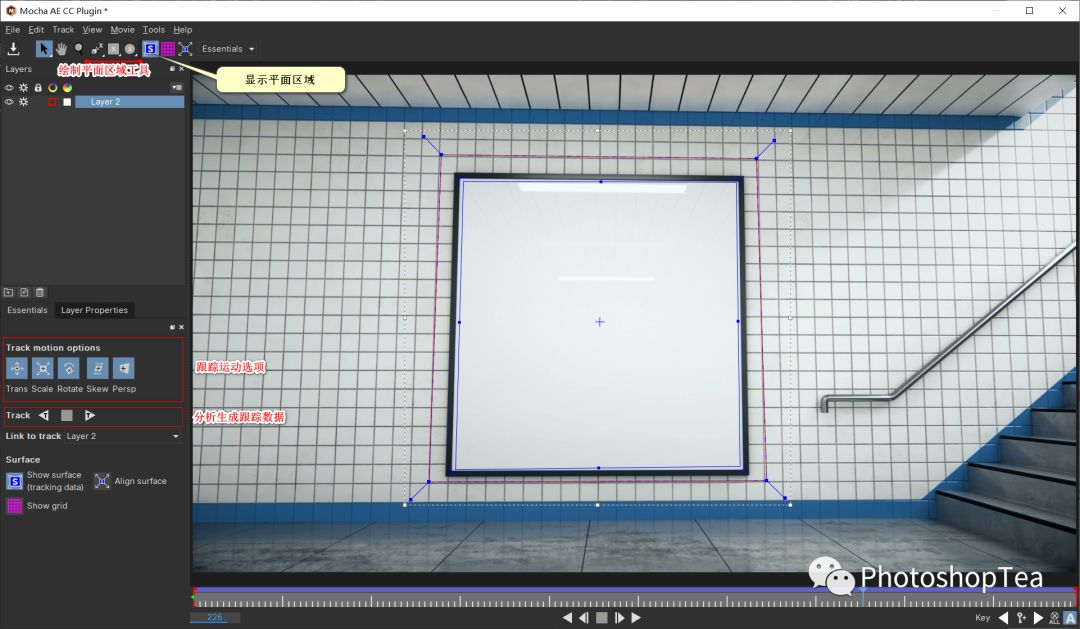Switch to the Layer Properties tab
Viewport: 1080px width, 629px height.
94,310
